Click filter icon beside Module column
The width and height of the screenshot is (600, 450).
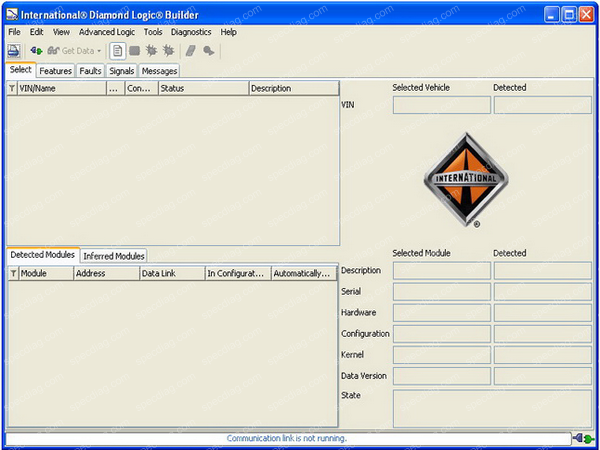13,273
